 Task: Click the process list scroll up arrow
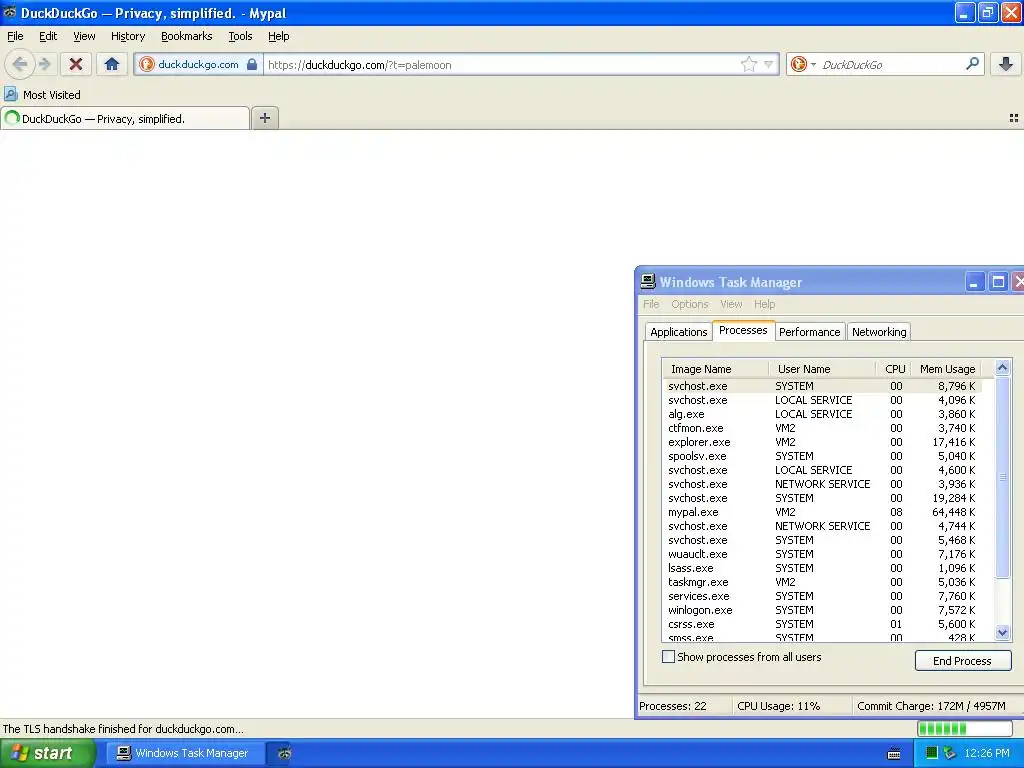[x=1002, y=368]
